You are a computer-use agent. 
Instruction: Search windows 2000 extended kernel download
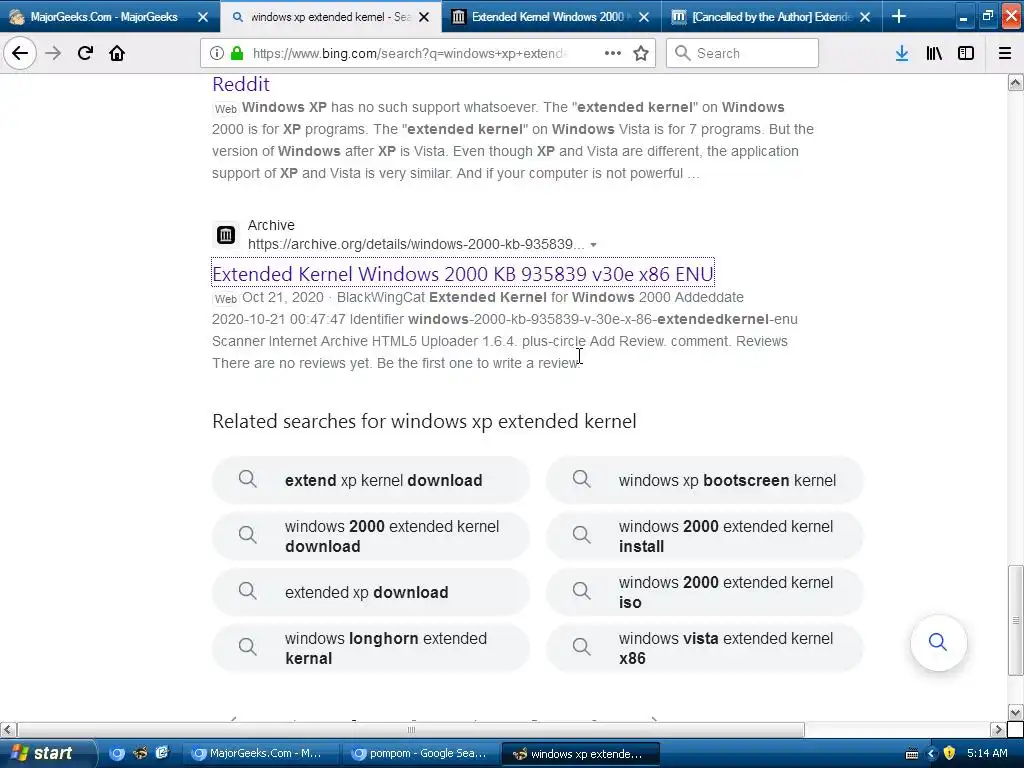click(x=371, y=536)
